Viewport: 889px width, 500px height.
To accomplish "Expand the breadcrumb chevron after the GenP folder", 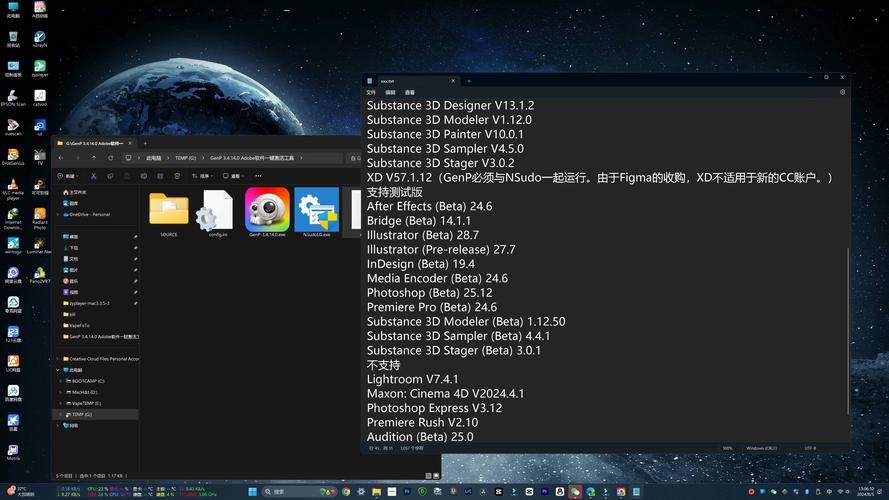I will (x=301, y=158).
